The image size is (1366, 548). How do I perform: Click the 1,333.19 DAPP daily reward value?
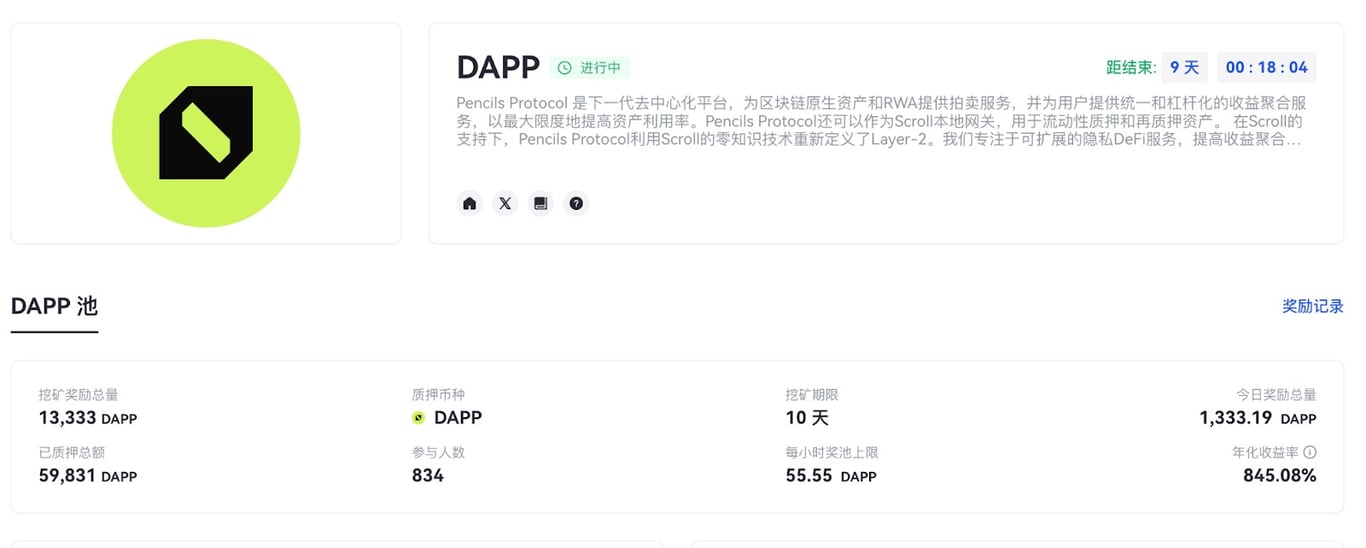tap(1257, 418)
